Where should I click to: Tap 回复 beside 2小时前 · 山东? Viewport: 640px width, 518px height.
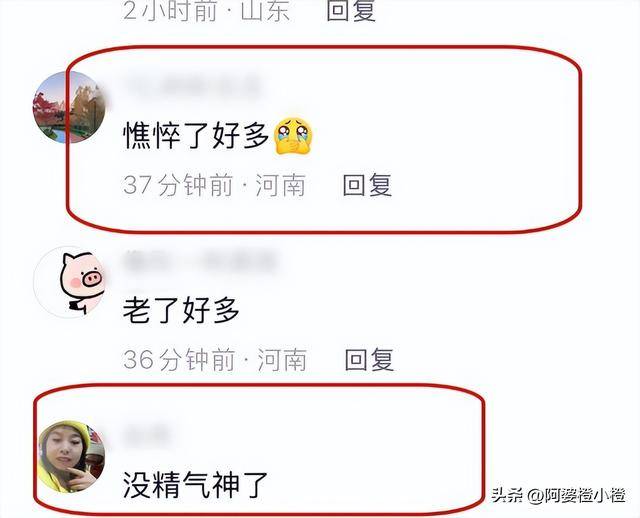[x=351, y=10]
